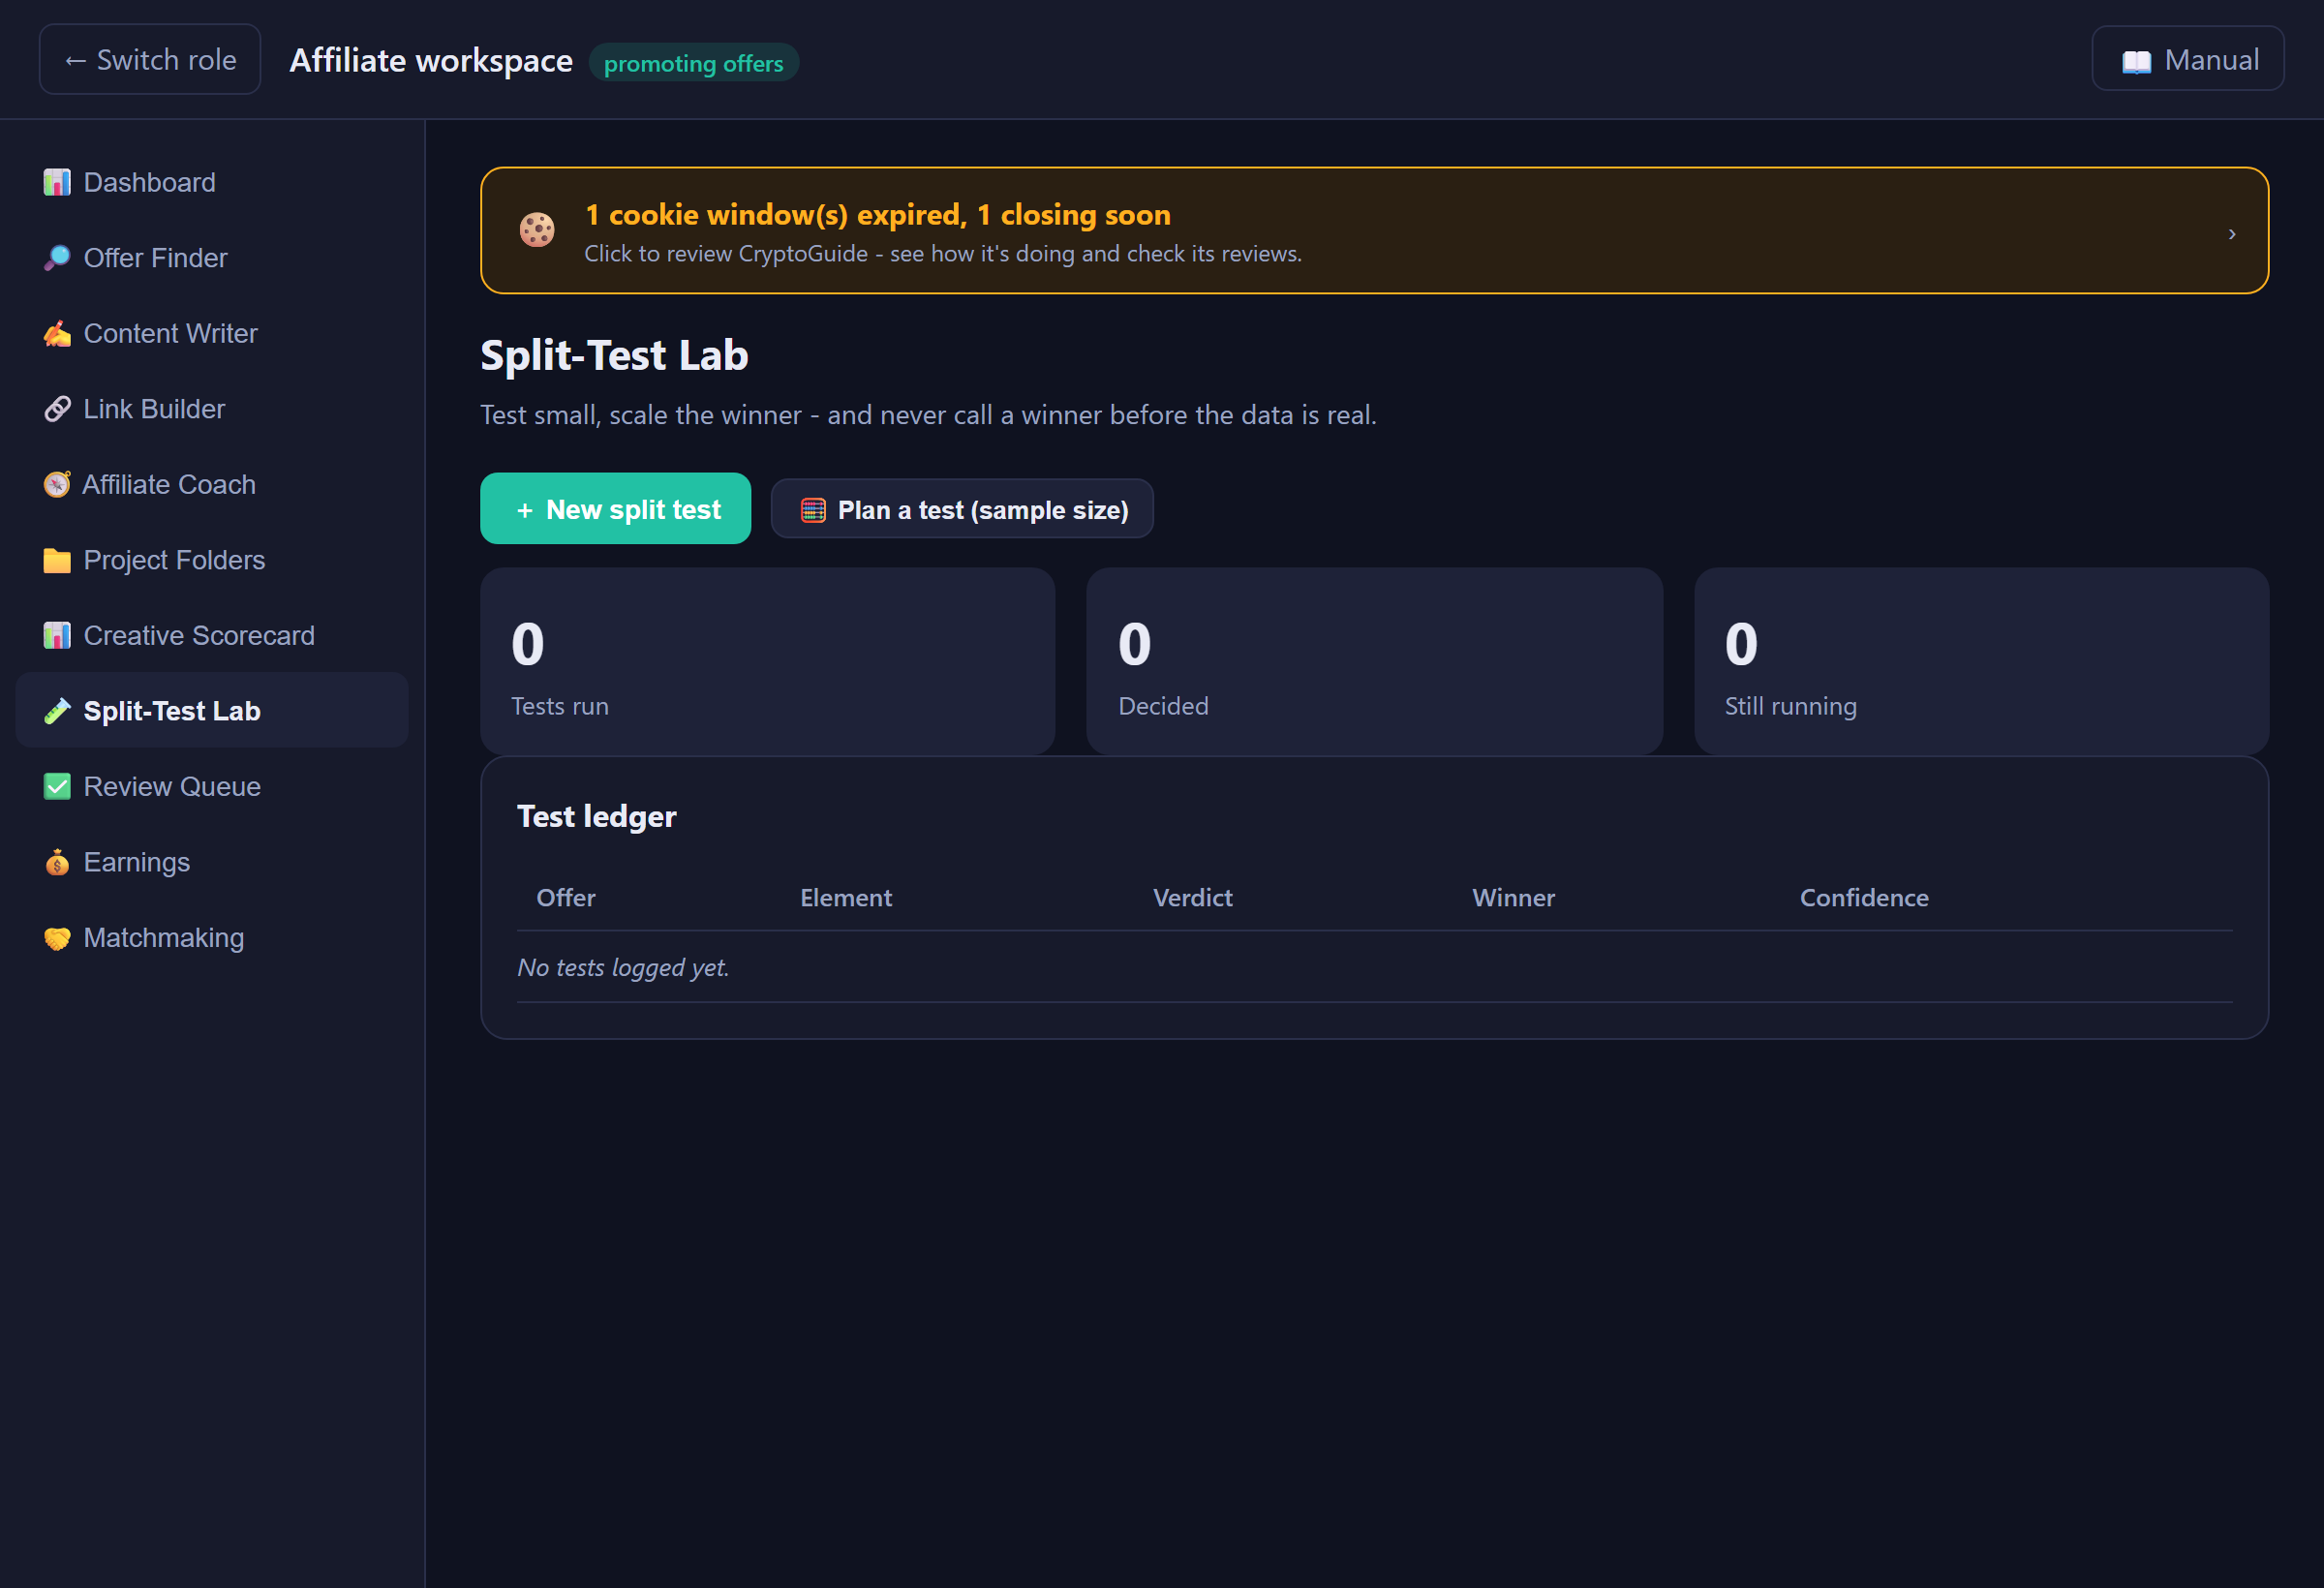Start a New split test
The height and width of the screenshot is (1588, 2324).
tap(615, 509)
